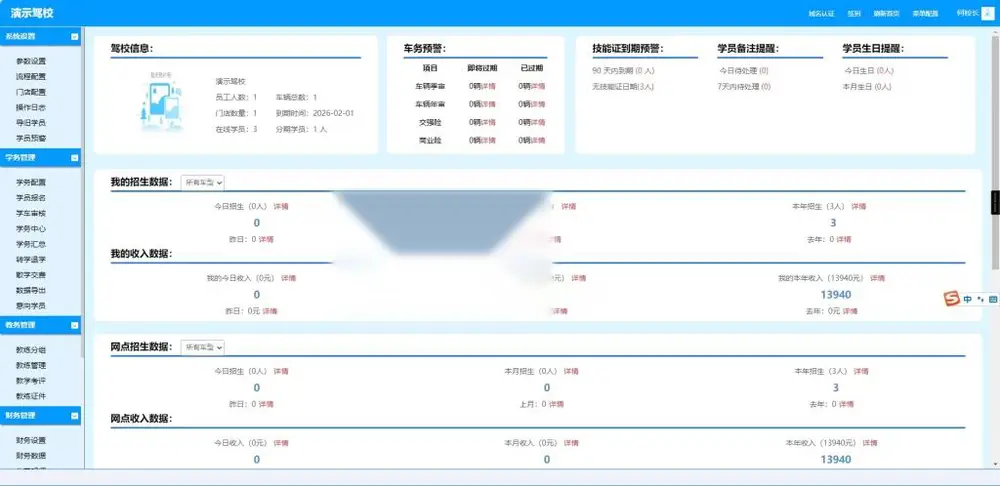The image size is (1000, 486).
Task: Open 学务配置 in the sidebar
Action: (x=31, y=182)
